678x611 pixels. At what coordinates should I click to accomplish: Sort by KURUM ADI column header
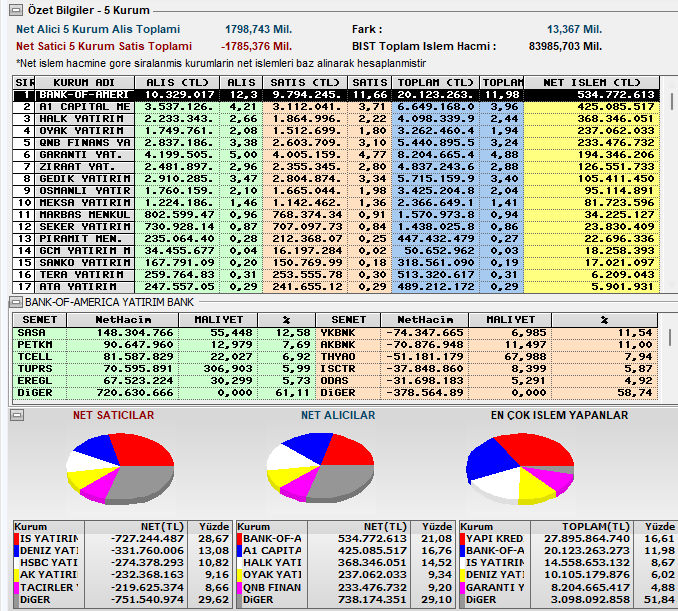pyautogui.click(x=84, y=83)
